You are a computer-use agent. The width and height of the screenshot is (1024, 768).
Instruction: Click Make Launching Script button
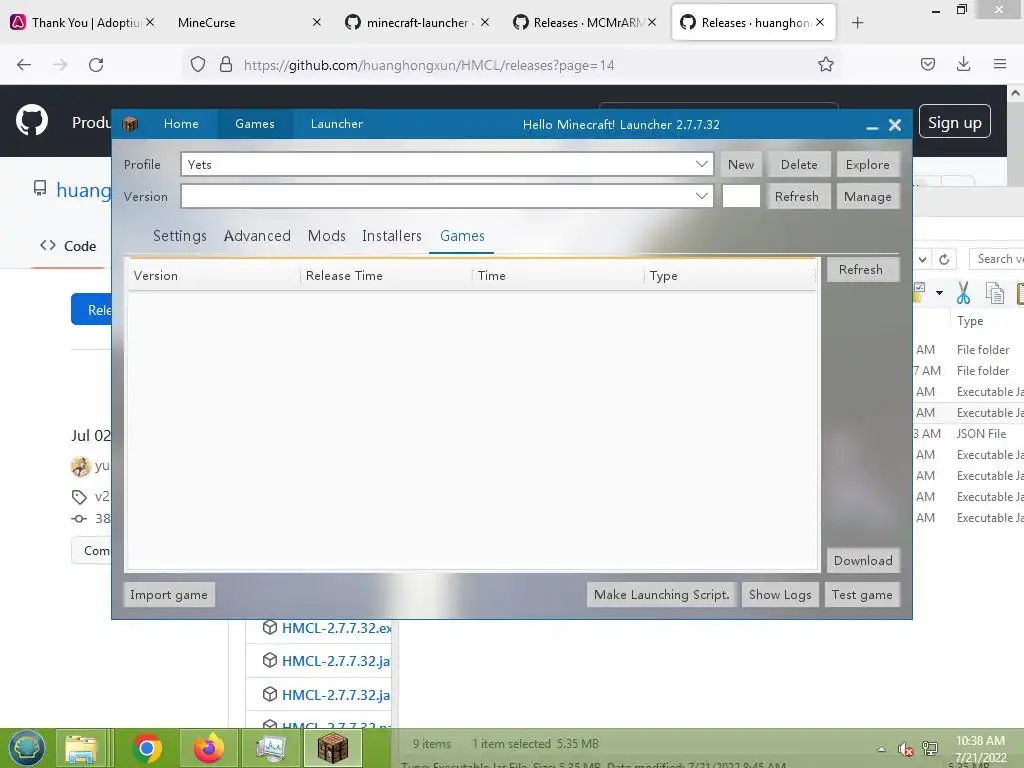click(662, 595)
